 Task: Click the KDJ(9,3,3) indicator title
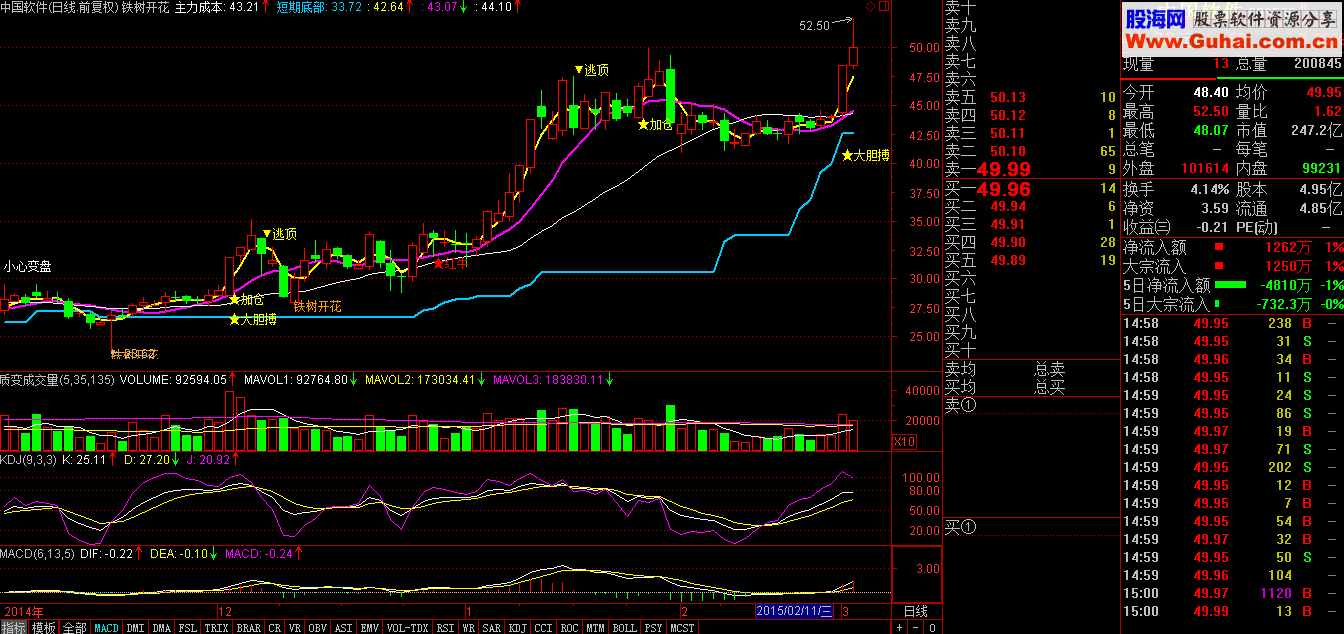[27, 460]
